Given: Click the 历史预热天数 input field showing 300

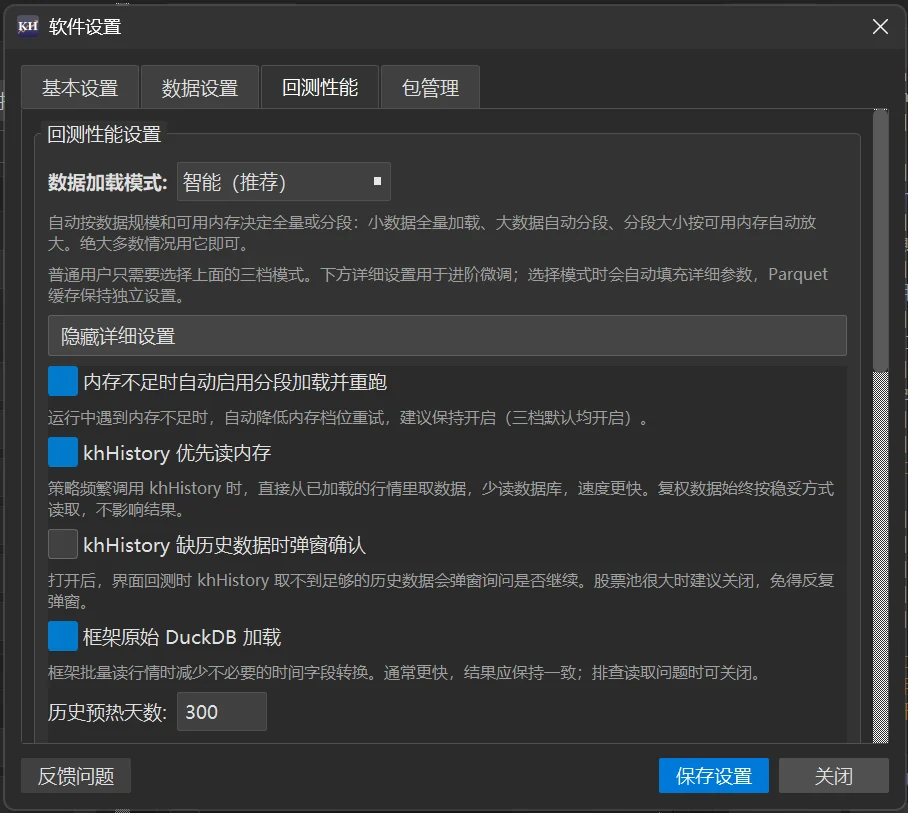Looking at the screenshot, I should (x=222, y=712).
